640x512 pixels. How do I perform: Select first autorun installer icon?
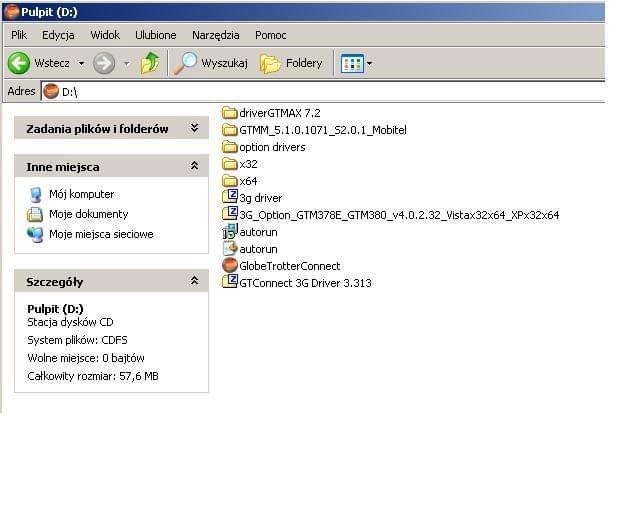[x=230, y=232]
